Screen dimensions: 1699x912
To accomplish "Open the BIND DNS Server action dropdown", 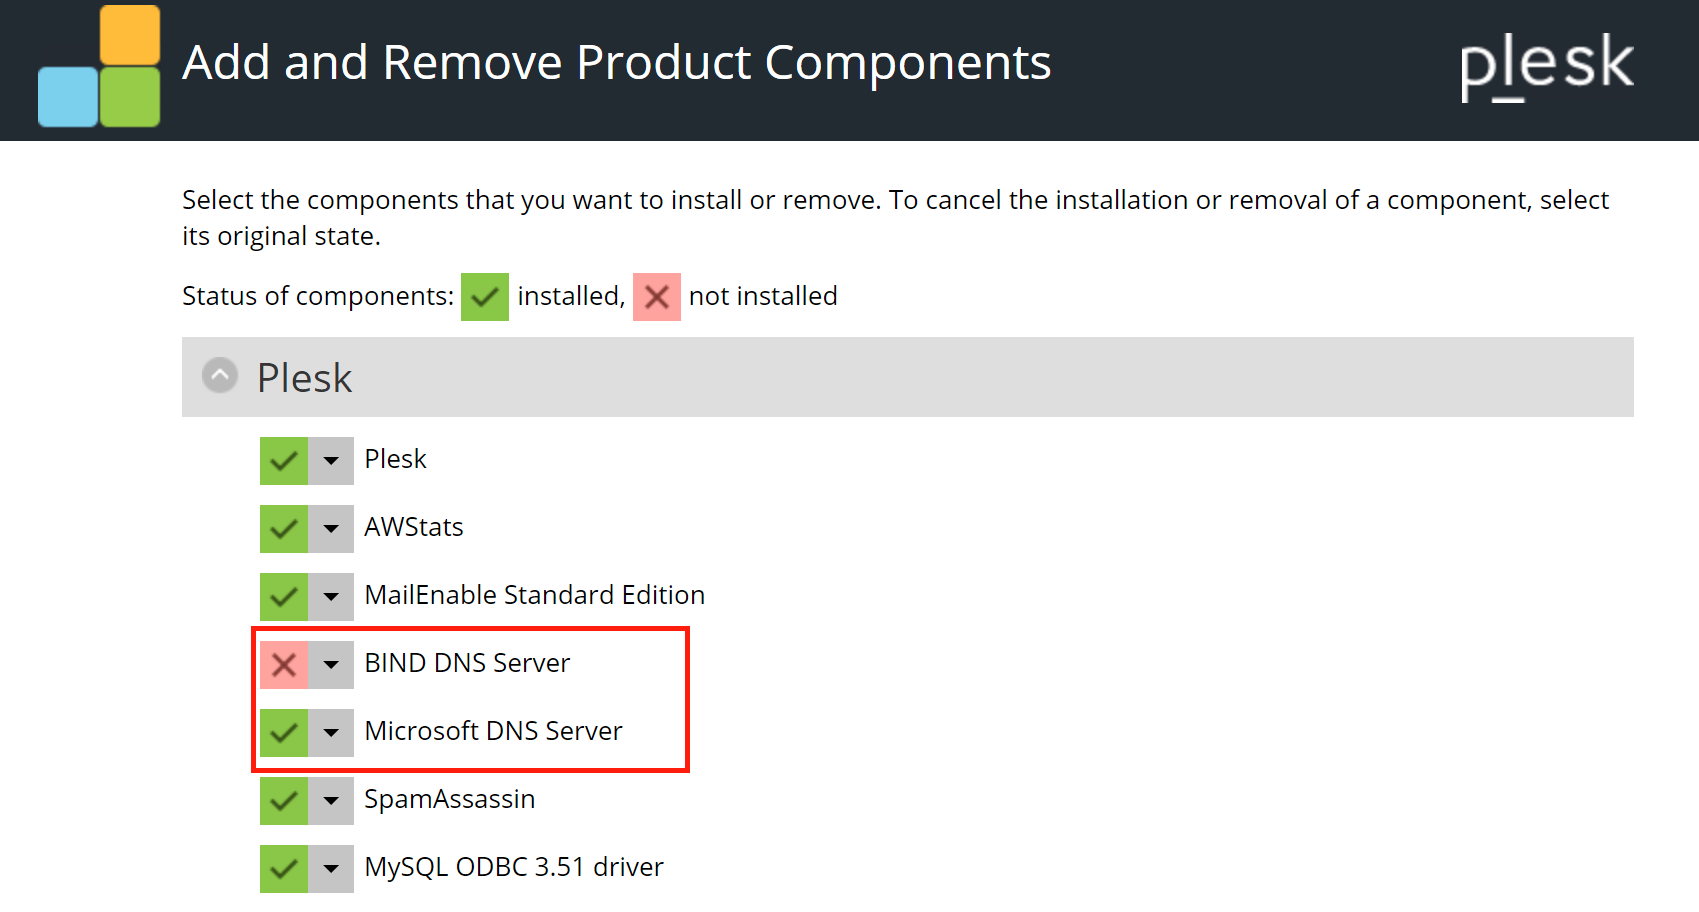I will (331, 665).
